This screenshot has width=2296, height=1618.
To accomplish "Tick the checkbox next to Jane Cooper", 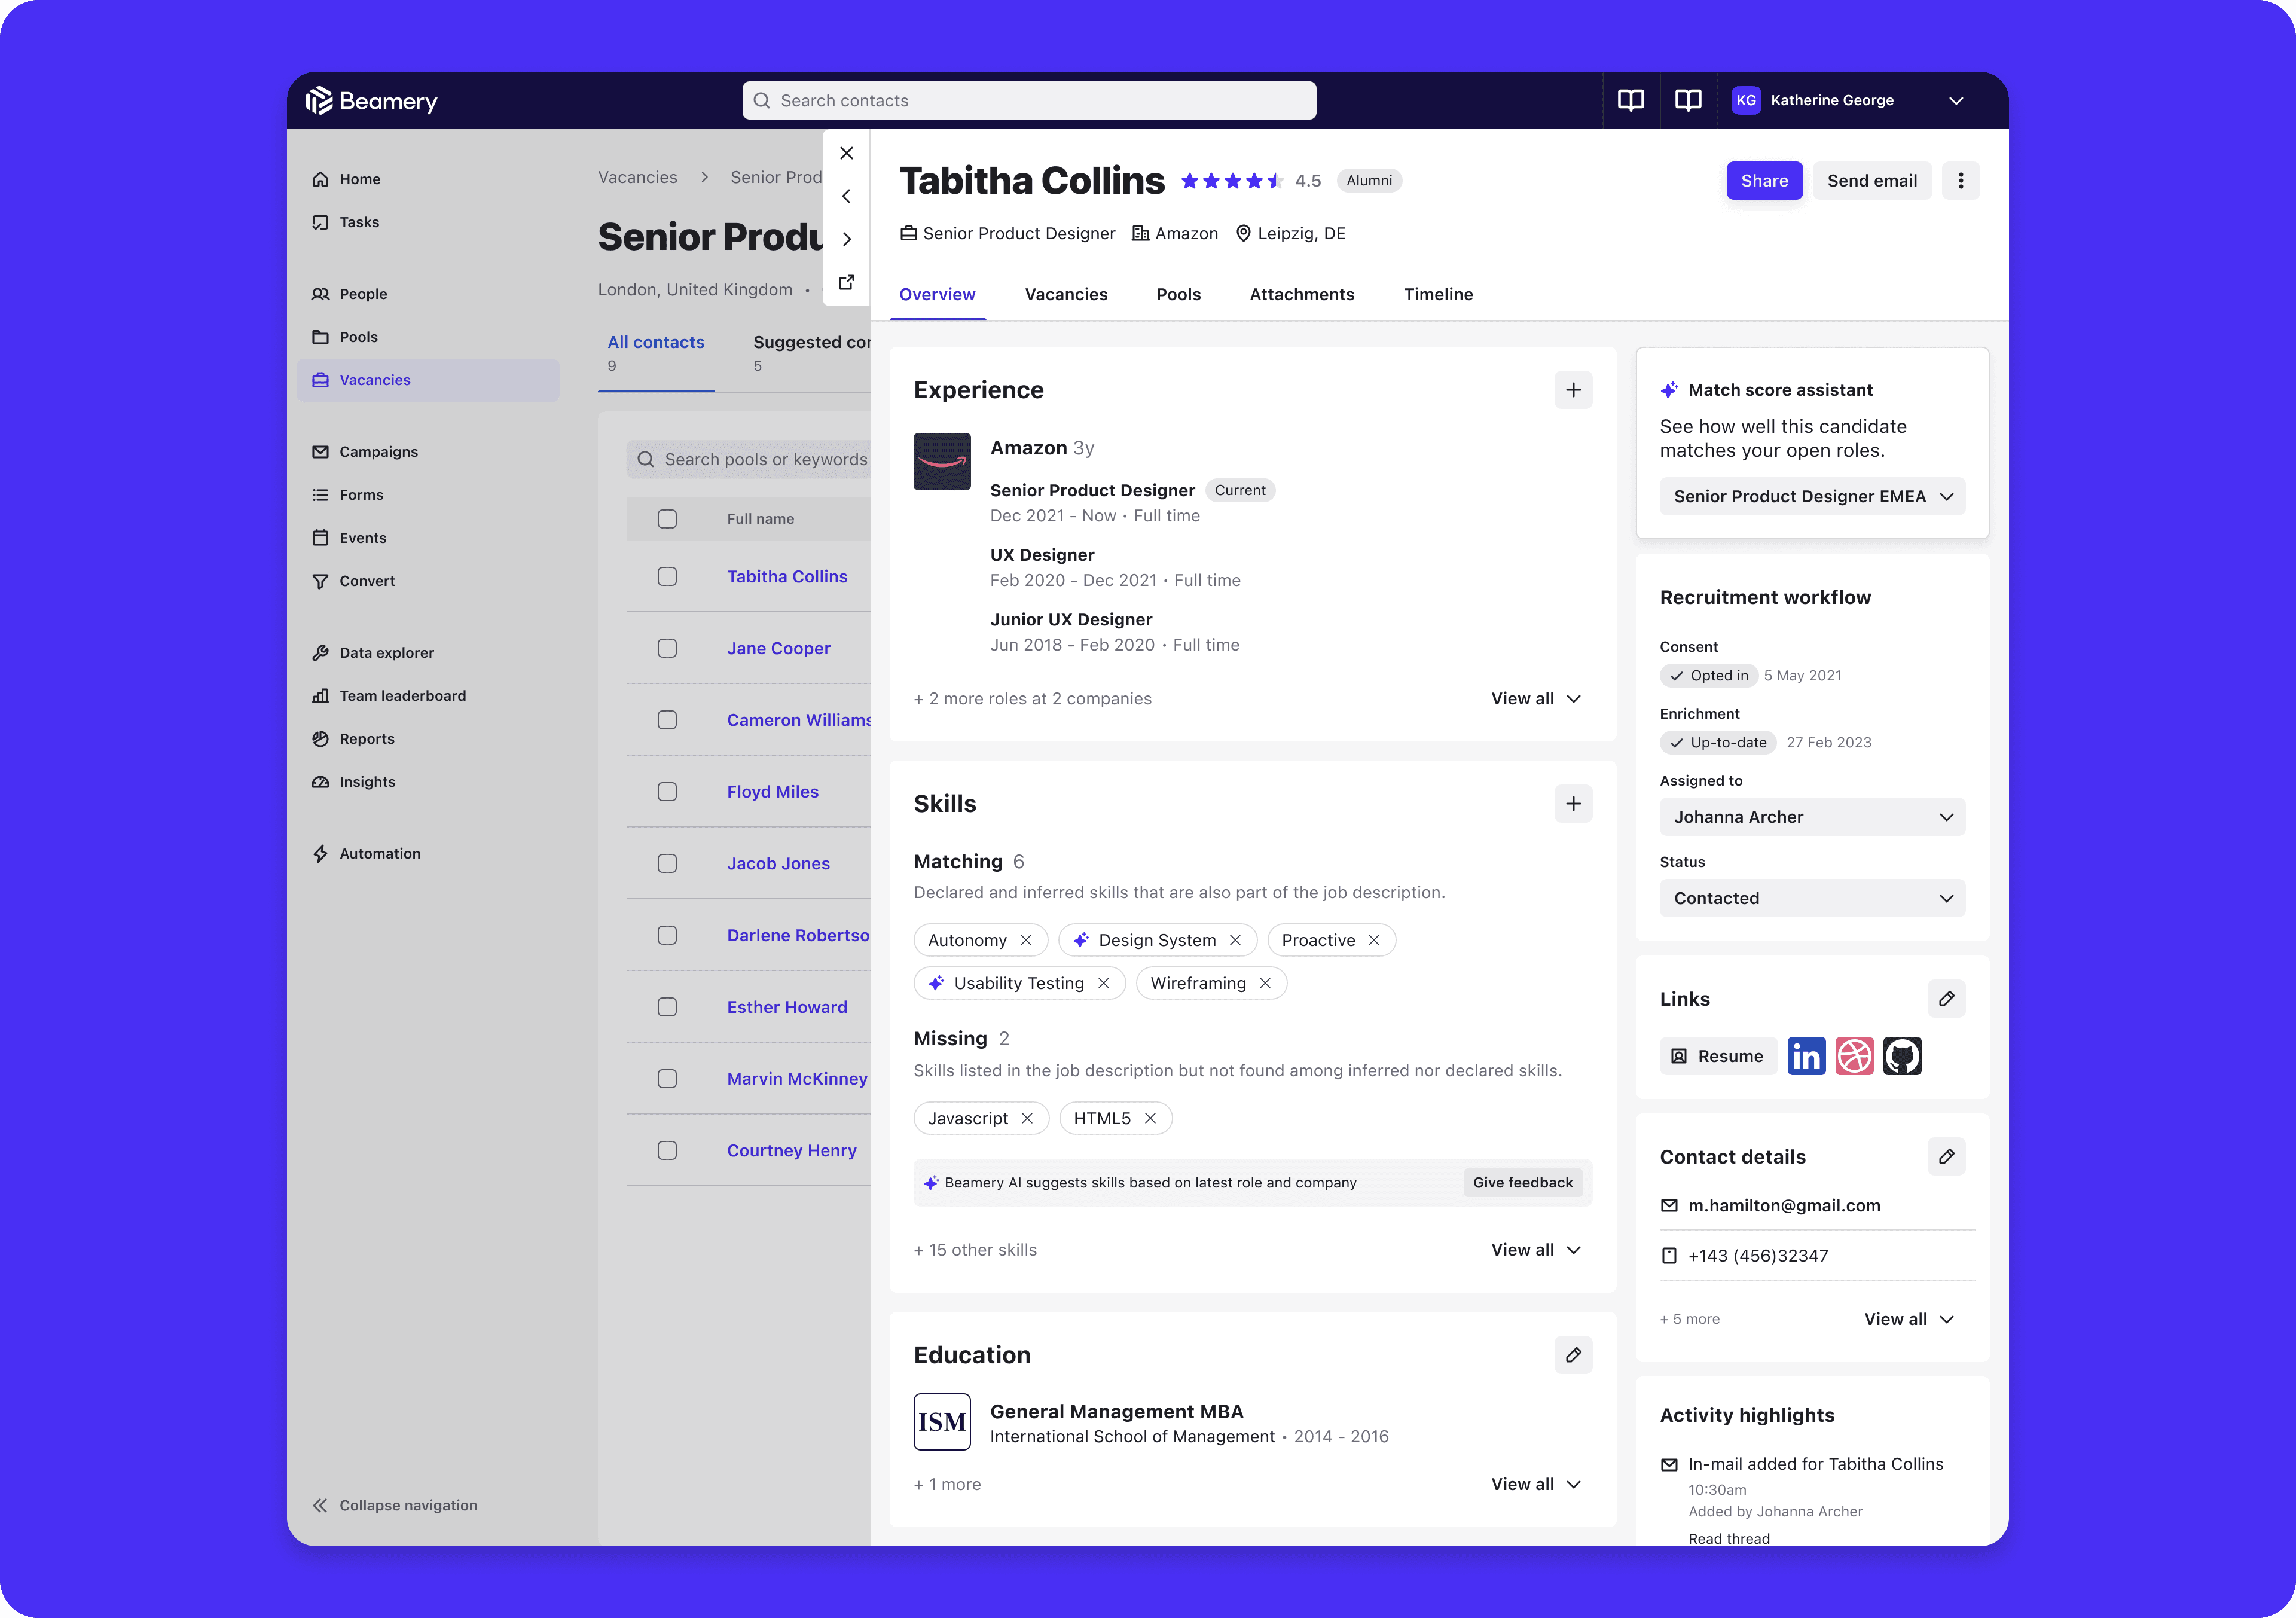I will coord(667,648).
